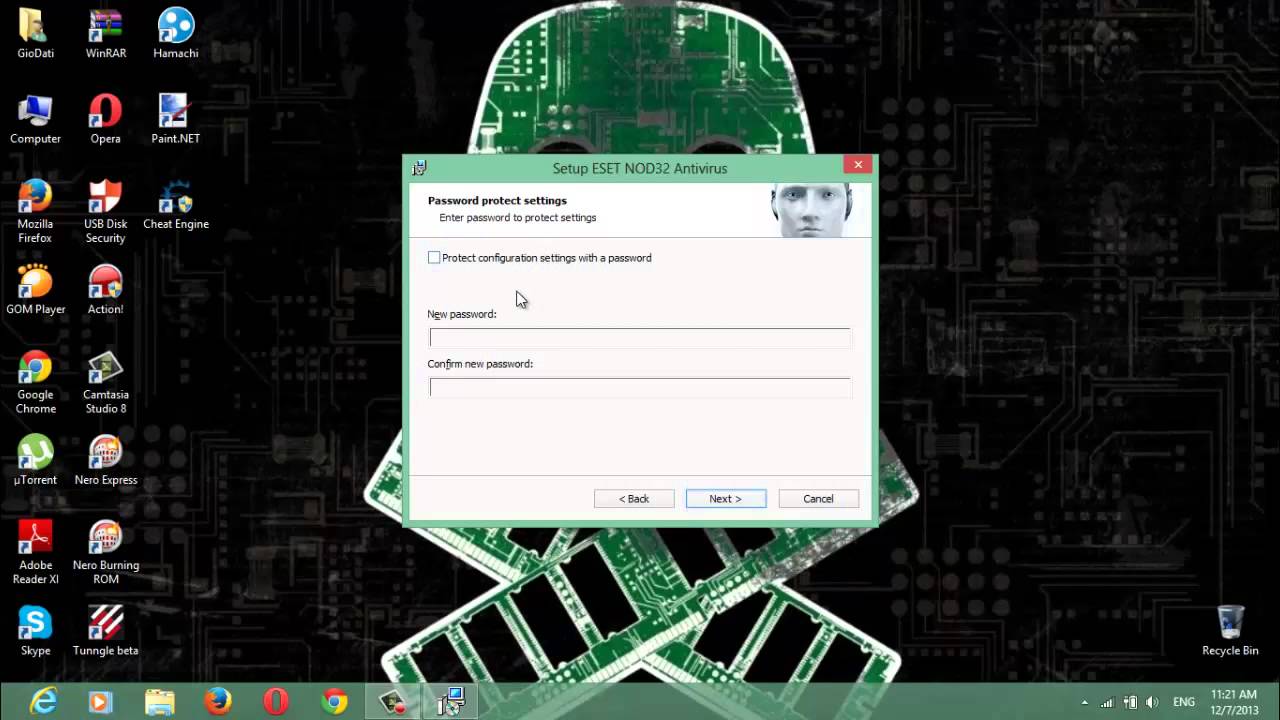Show hidden system tray icons
Screen dimensions: 1280x720
(x=1085, y=702)
